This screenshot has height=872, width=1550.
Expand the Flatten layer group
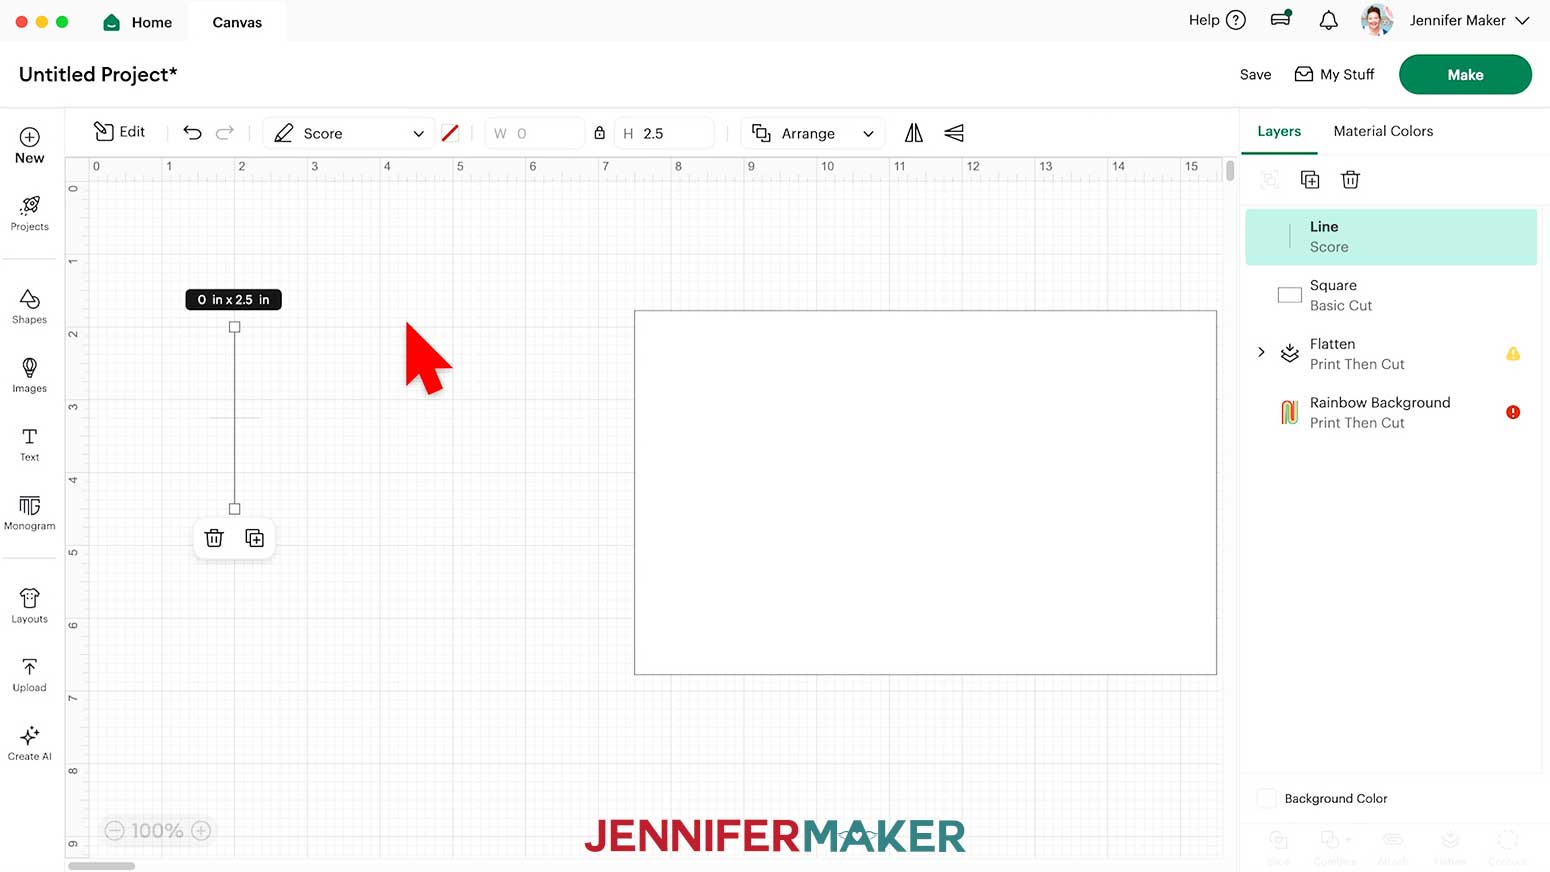pyautogui.click(x=1261, y=352)
